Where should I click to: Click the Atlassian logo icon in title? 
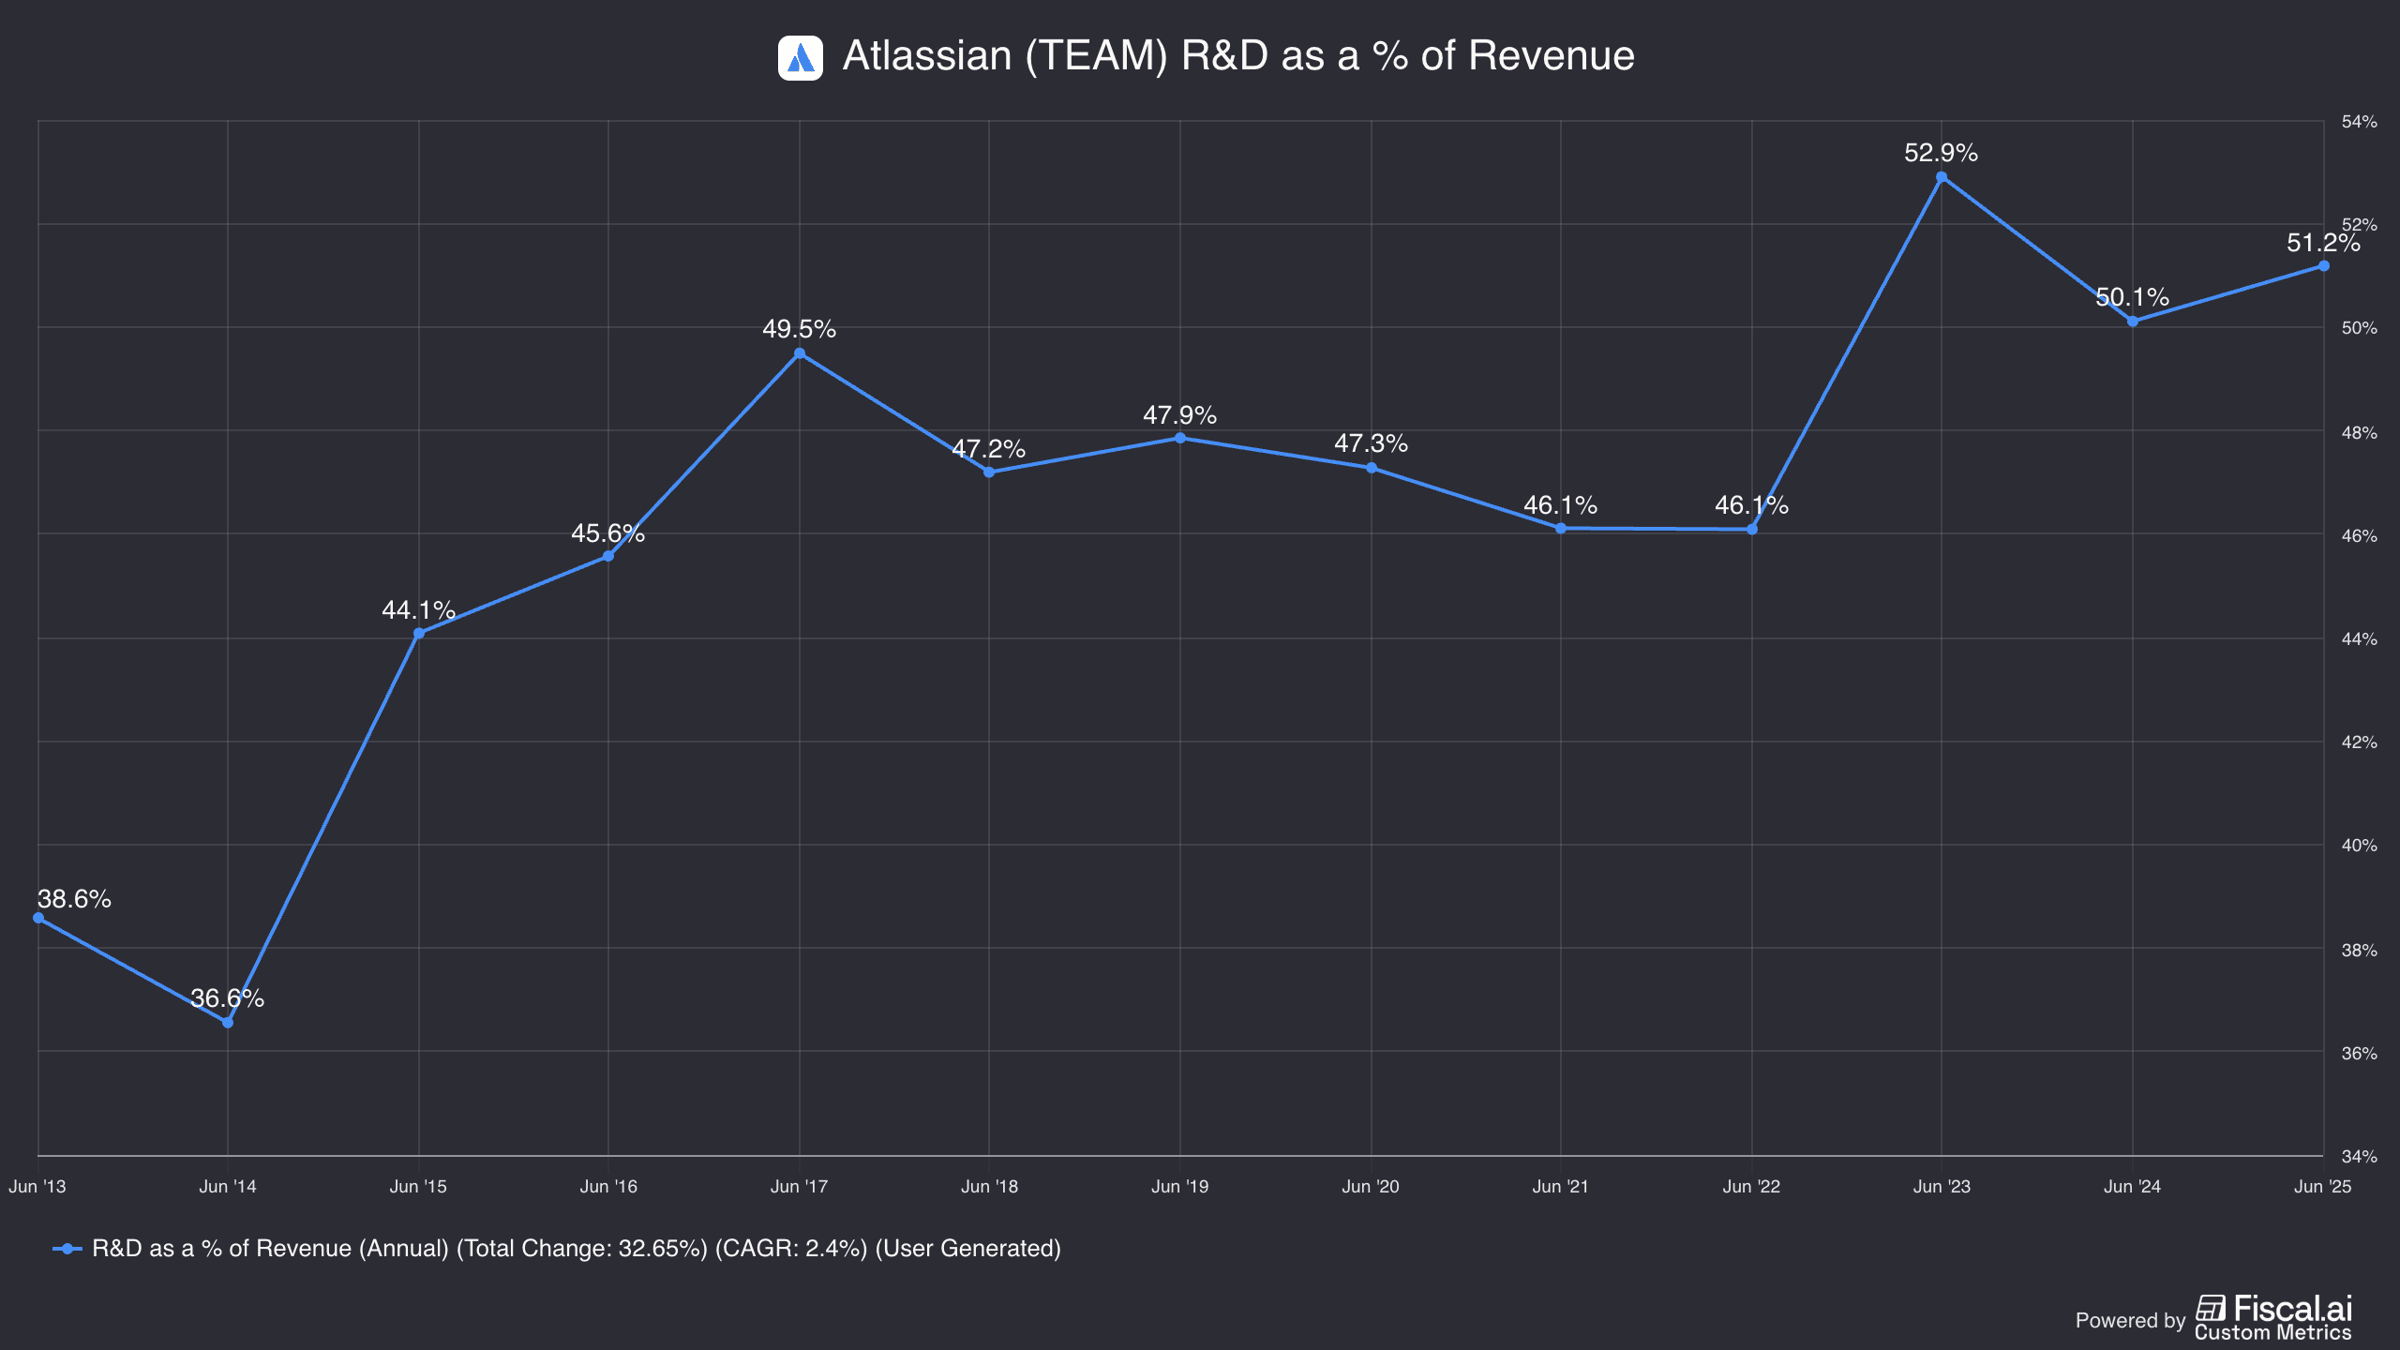800,58
